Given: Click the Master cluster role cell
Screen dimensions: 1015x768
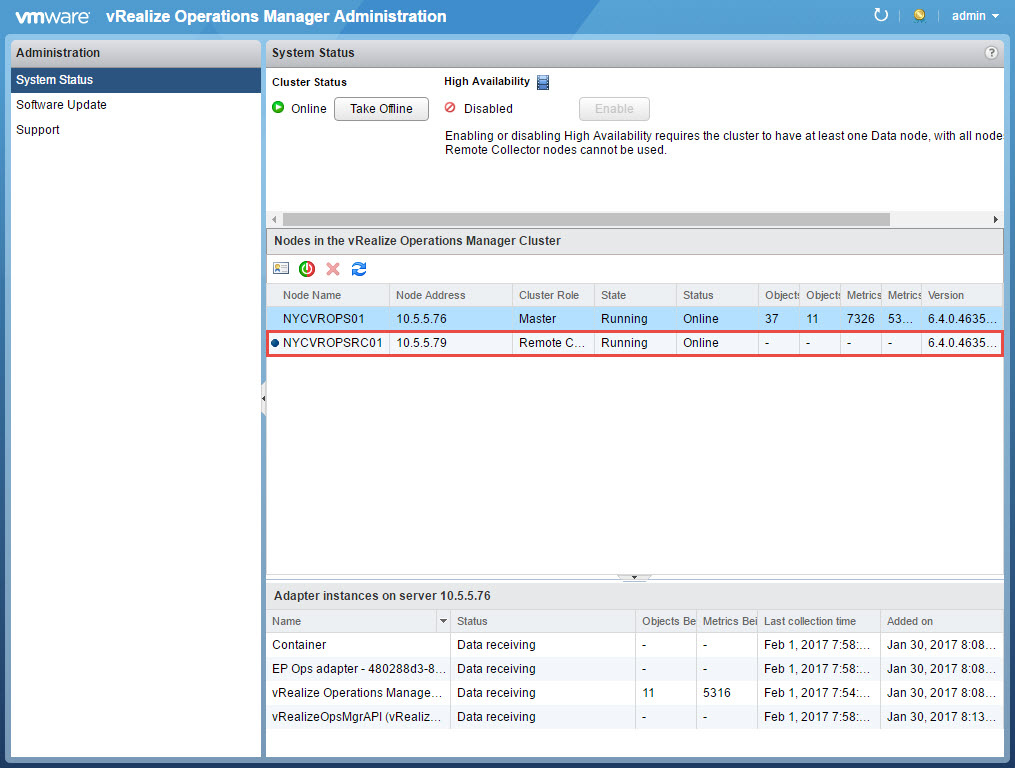Looking at the screenshot, I should [553, 319].
